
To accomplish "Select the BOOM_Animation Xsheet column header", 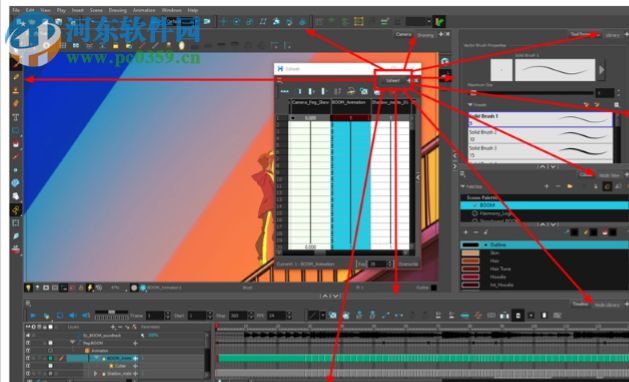I will 351,106.
